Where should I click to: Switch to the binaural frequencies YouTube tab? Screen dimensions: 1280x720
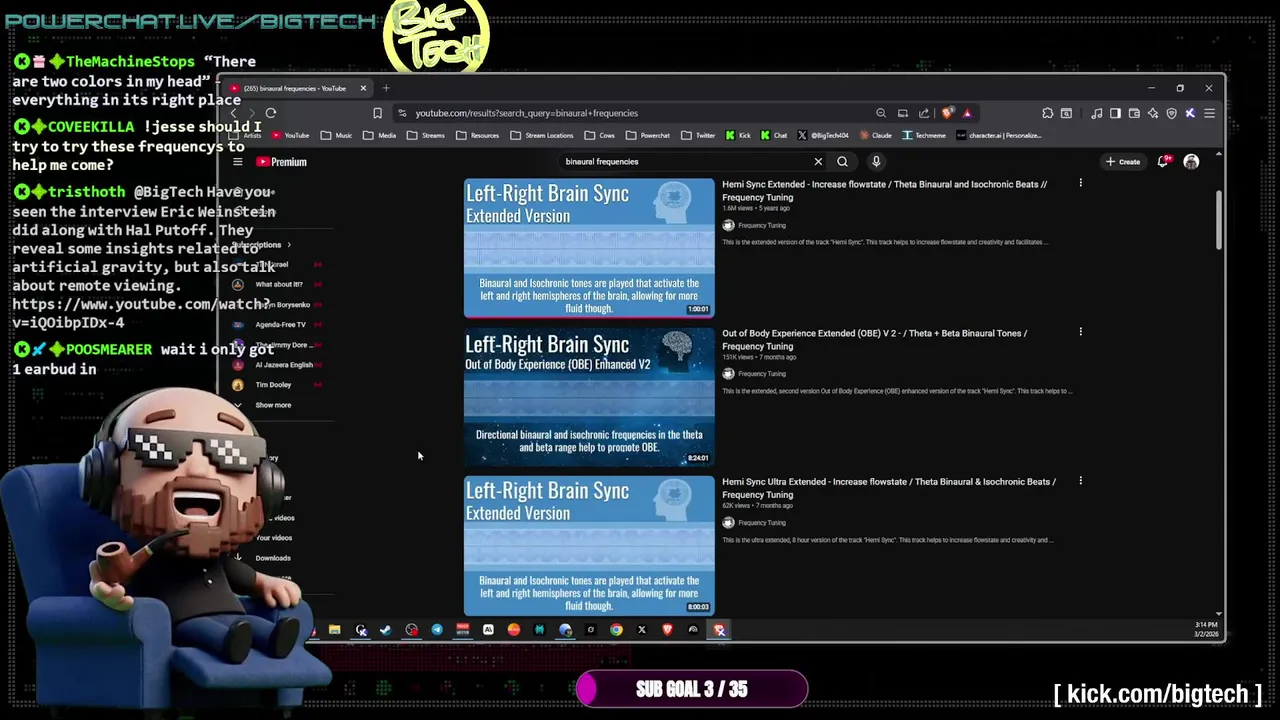click(295, 88)
